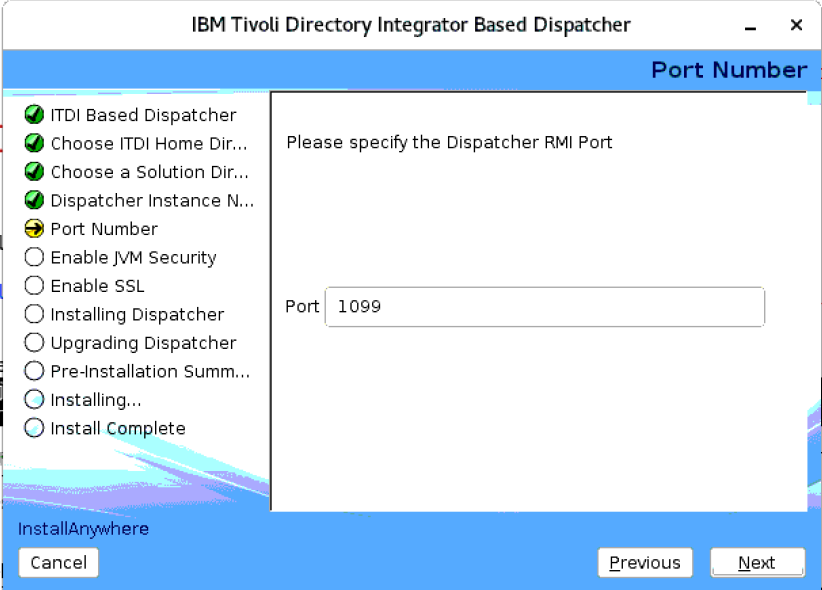
Task: Focus the Port input field
Action: click(x=545, y=307)
